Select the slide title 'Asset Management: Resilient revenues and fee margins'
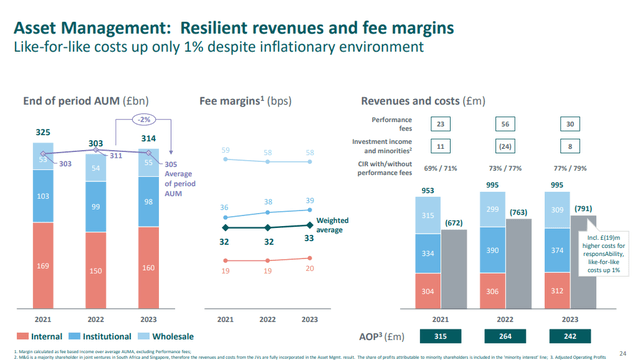640x360 pixels. click(234, 28)
